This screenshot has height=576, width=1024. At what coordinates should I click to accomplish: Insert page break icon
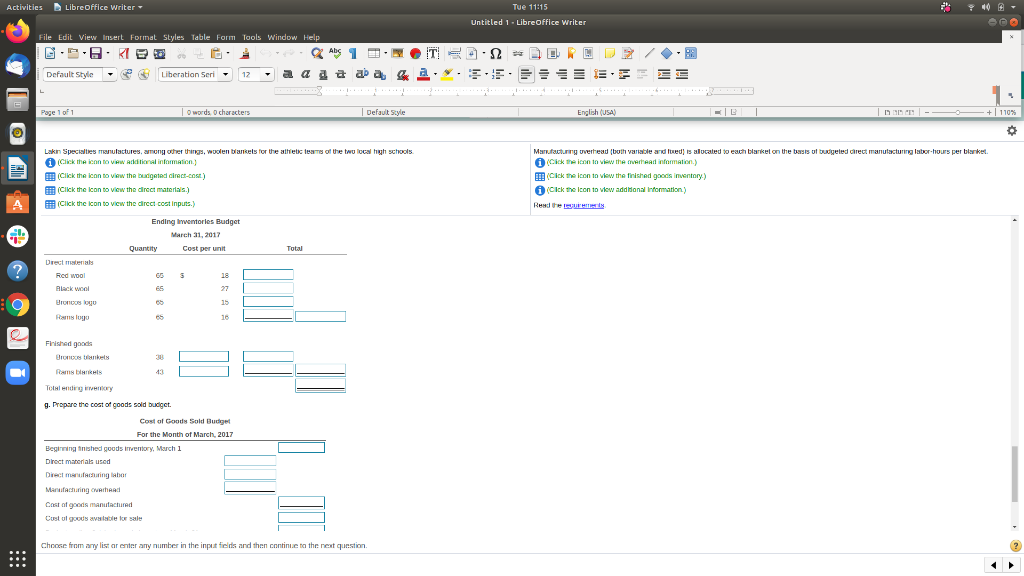coord(455,54)
